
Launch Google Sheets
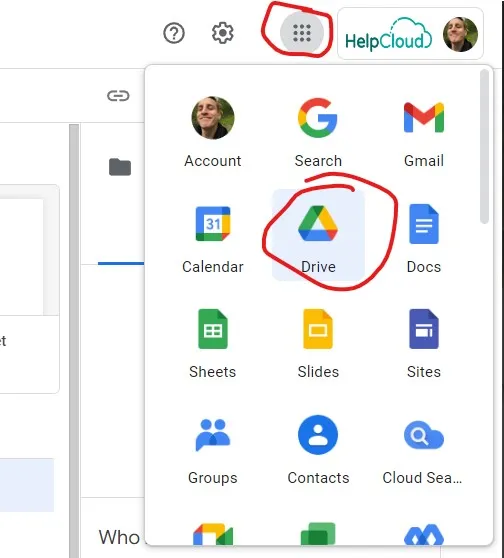[x=213, y=342]
